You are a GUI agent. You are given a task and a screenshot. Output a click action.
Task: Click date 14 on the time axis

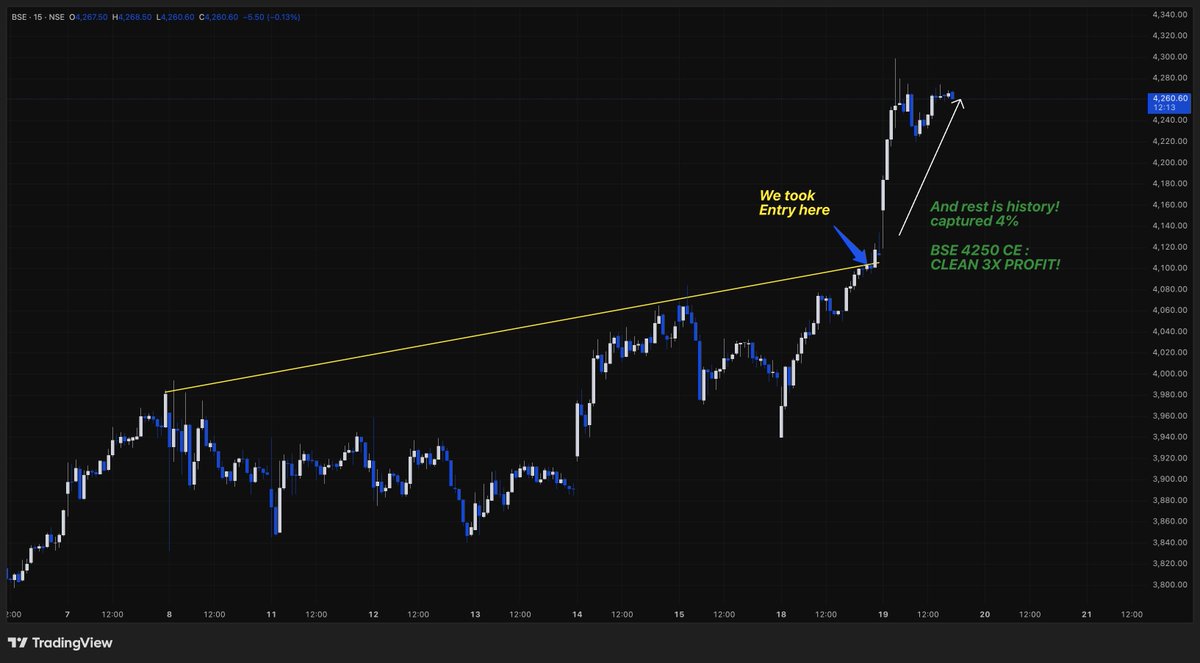click(577, 615)
